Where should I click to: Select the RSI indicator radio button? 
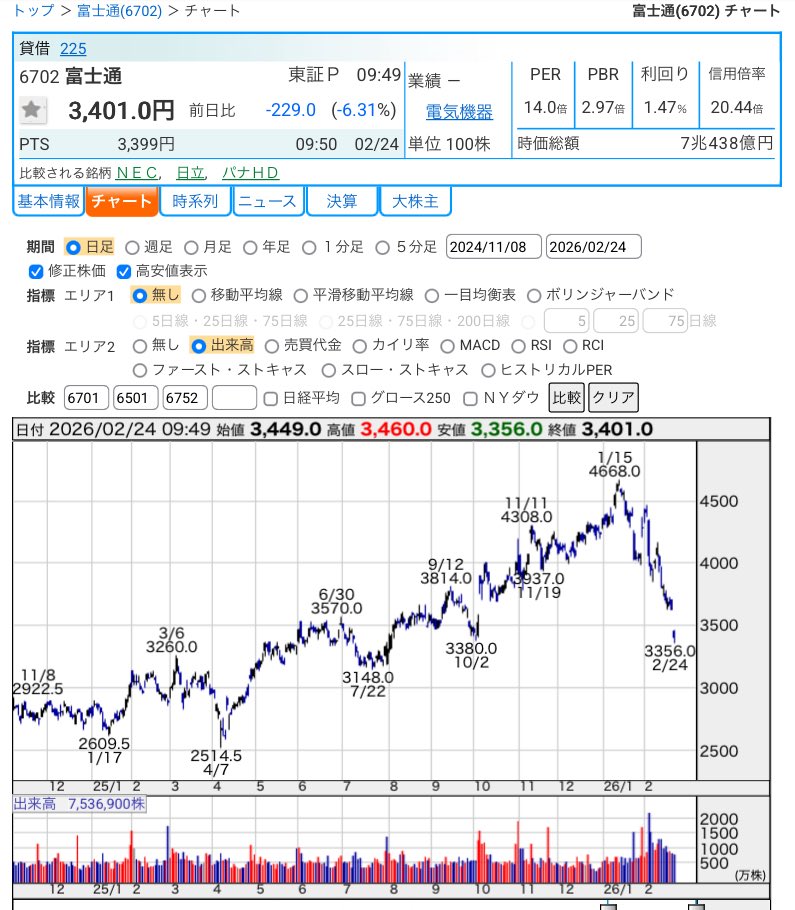point(518,346)
